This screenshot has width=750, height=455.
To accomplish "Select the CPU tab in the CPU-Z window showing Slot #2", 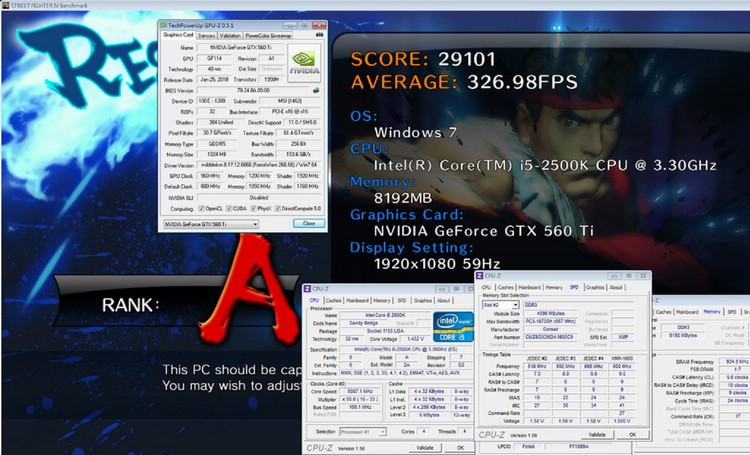I will [486, 288].
